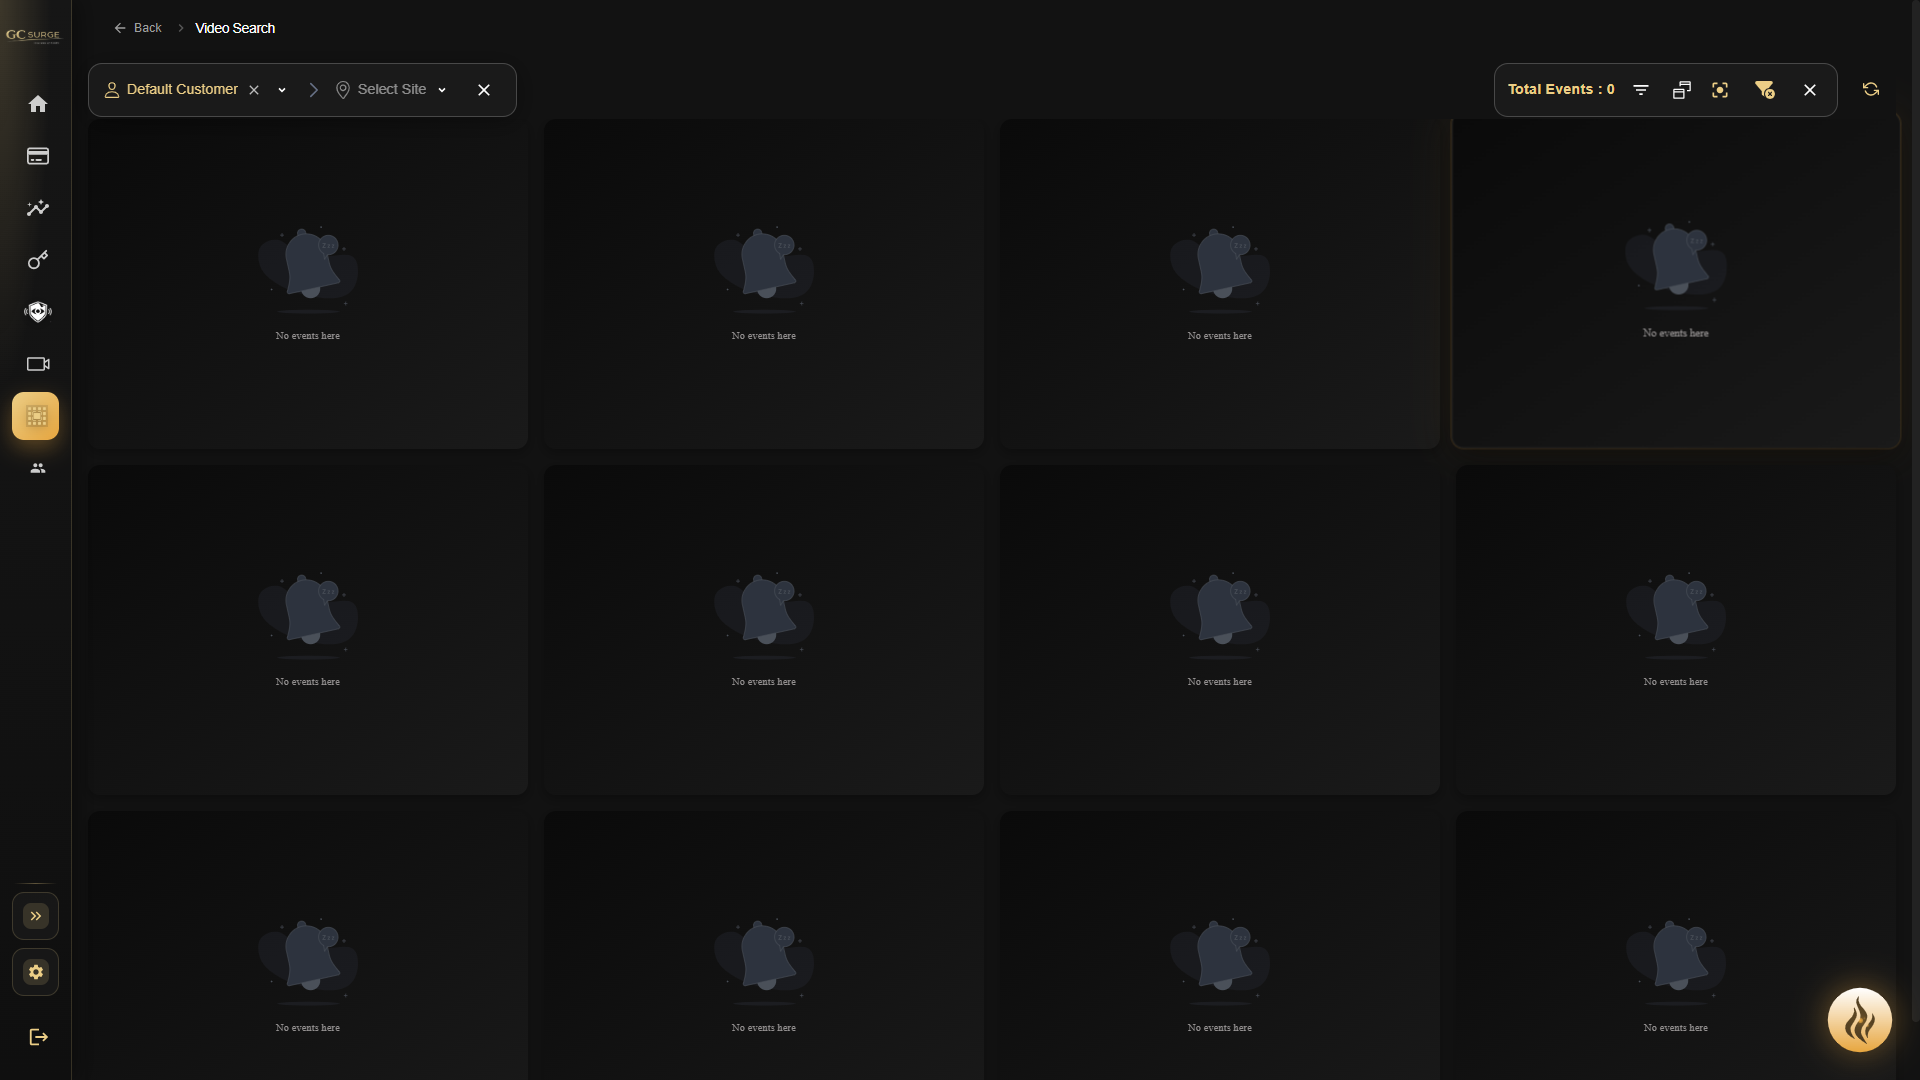Click the Total Events : 0 label

click(1561, 90)
